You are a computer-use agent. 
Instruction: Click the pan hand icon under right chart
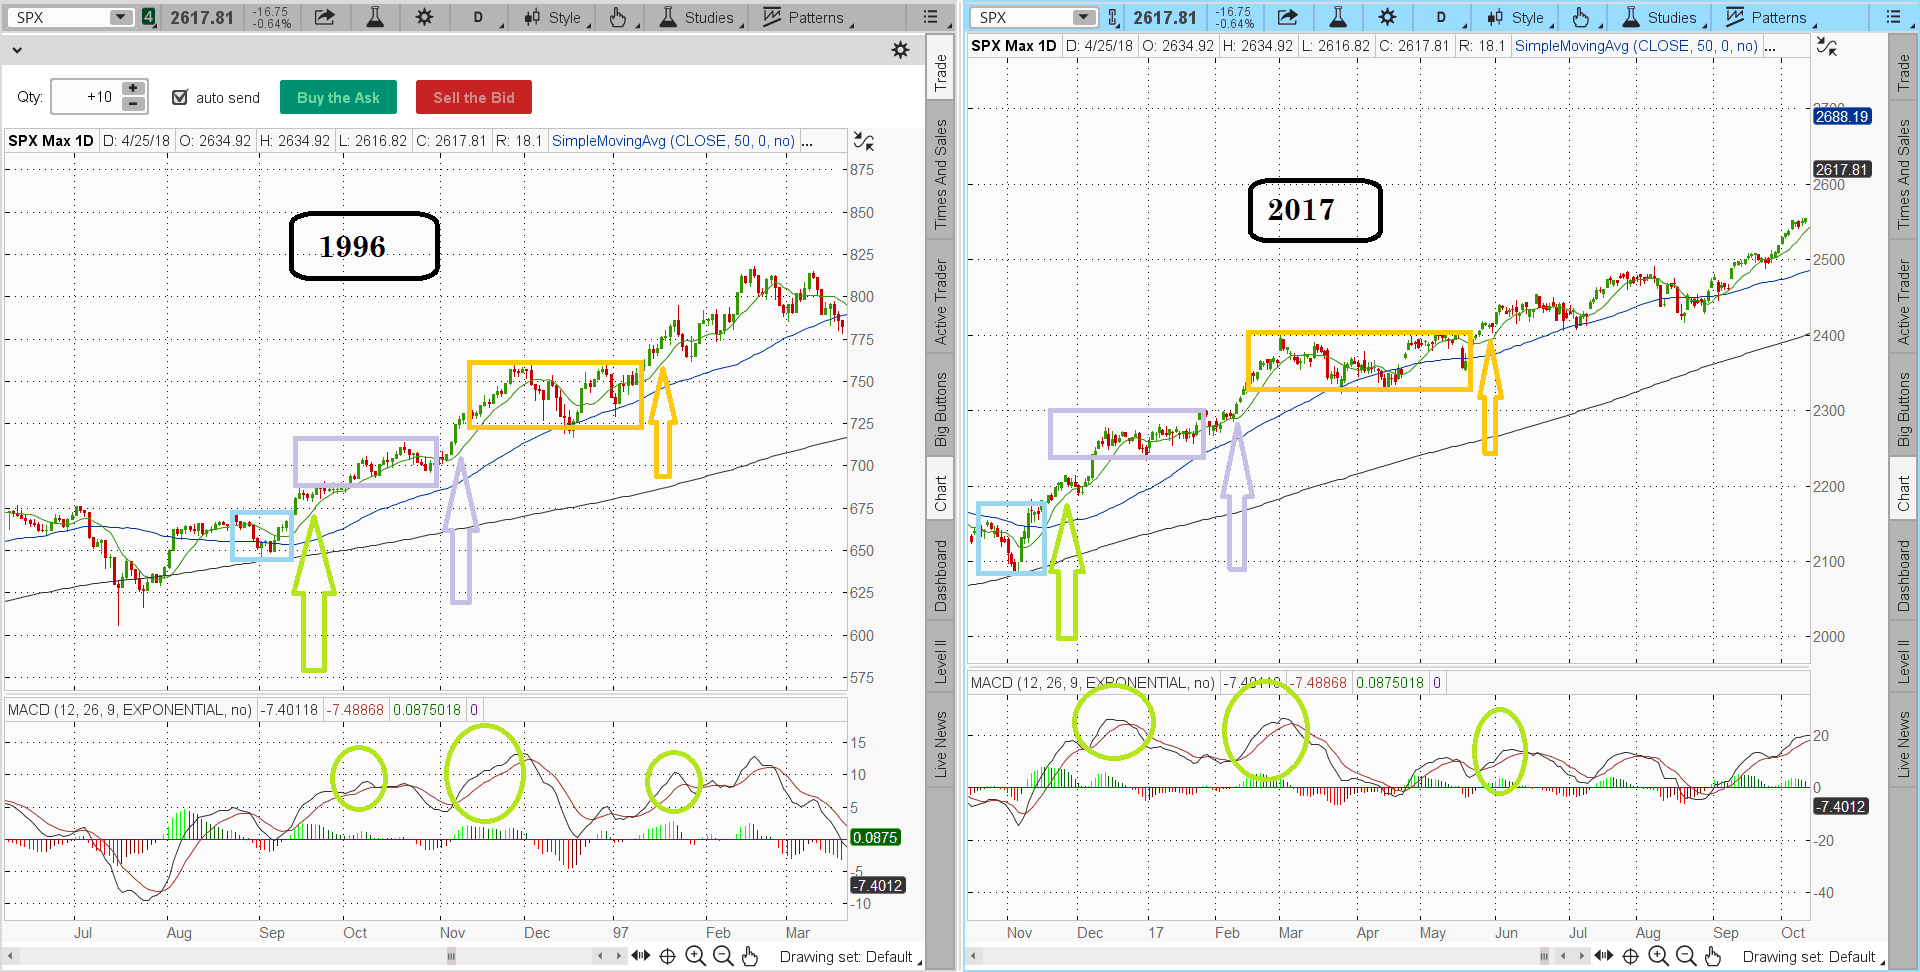1713,957
